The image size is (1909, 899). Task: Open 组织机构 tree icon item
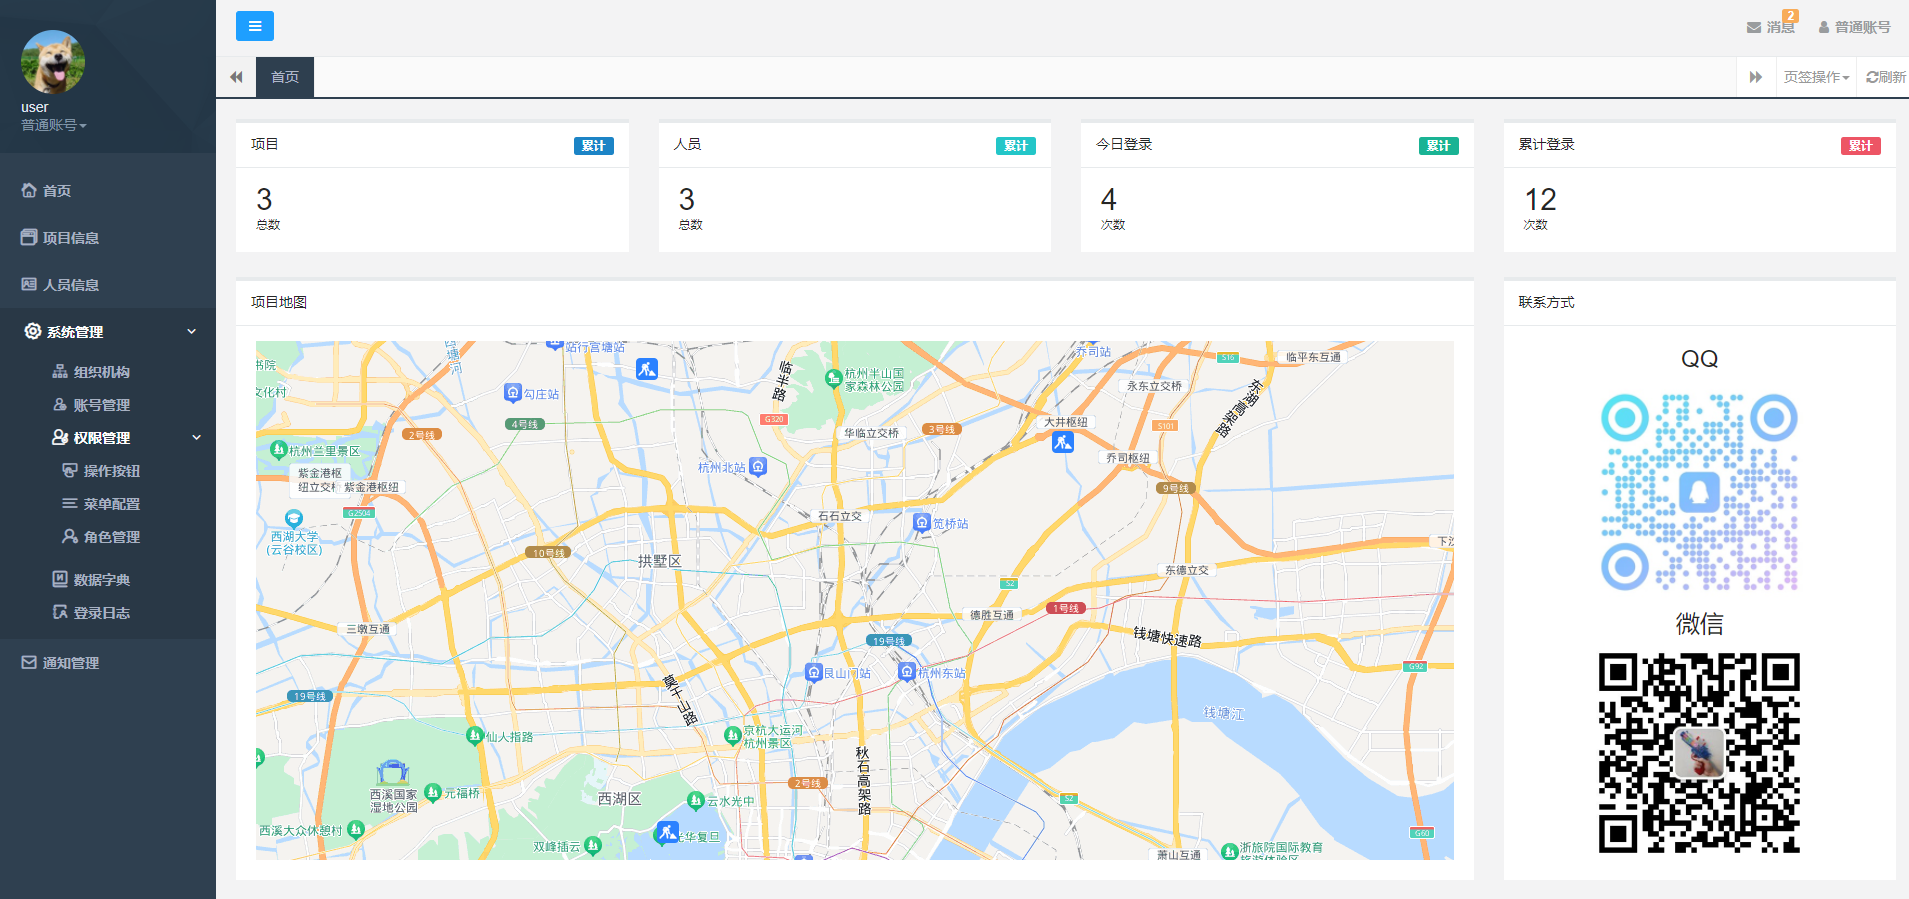60,372
